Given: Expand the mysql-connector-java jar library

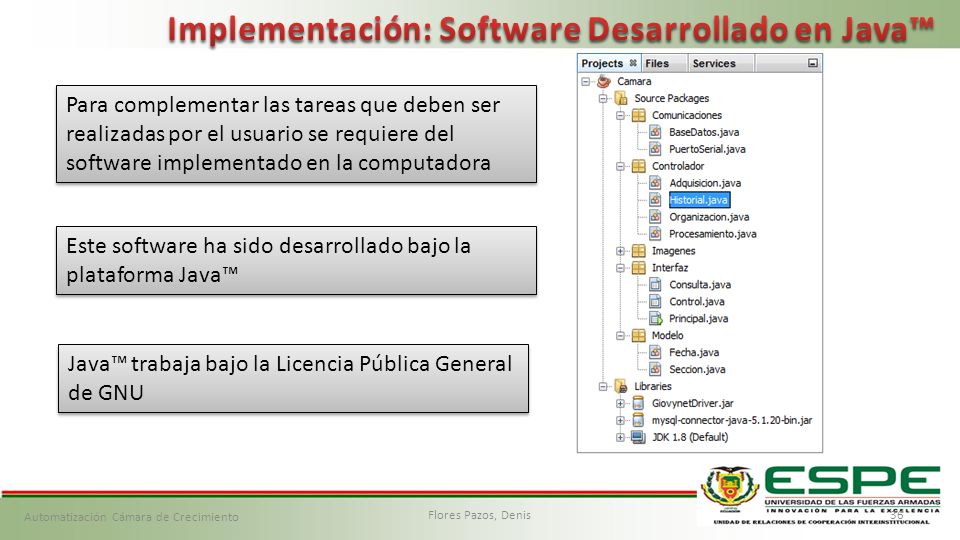Looking at the screenshot, I should (620, 420).
